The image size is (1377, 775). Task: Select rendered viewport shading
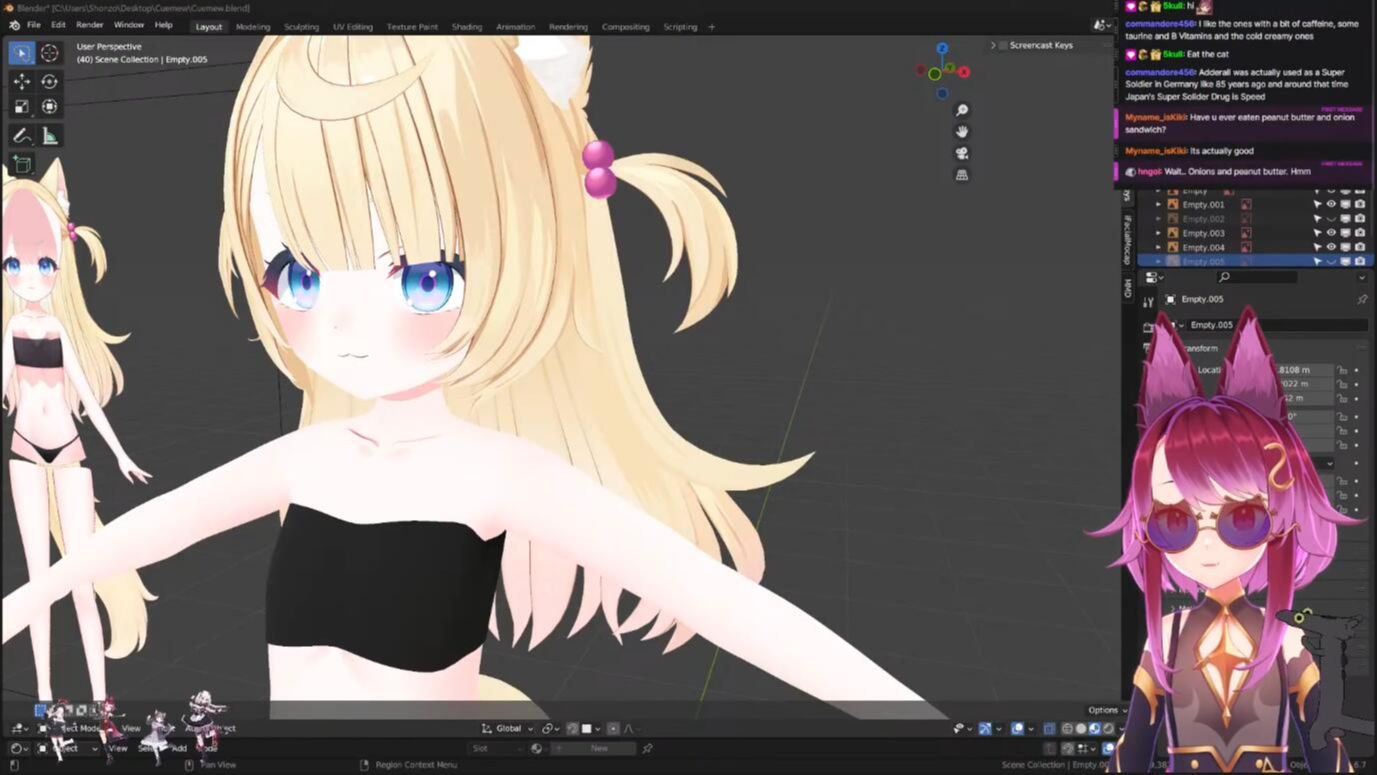coord(1107,729)
